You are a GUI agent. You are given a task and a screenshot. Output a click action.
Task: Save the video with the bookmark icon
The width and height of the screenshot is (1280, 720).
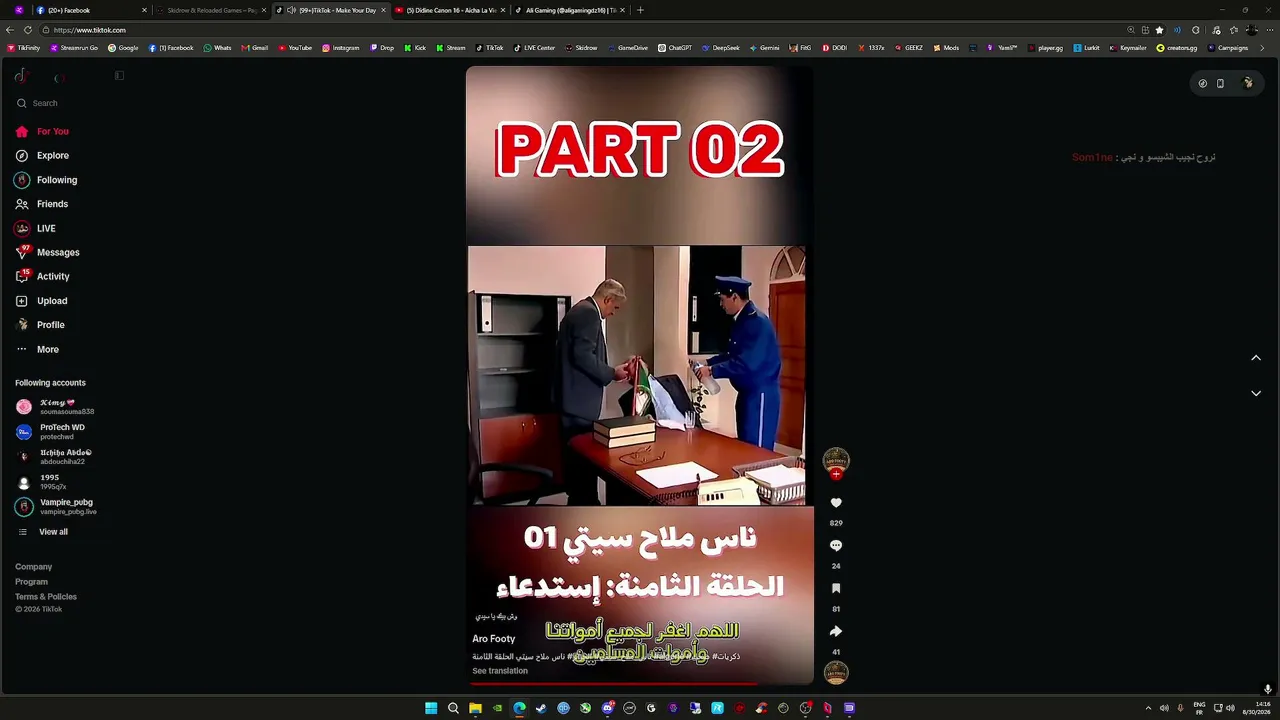[836, 589]
